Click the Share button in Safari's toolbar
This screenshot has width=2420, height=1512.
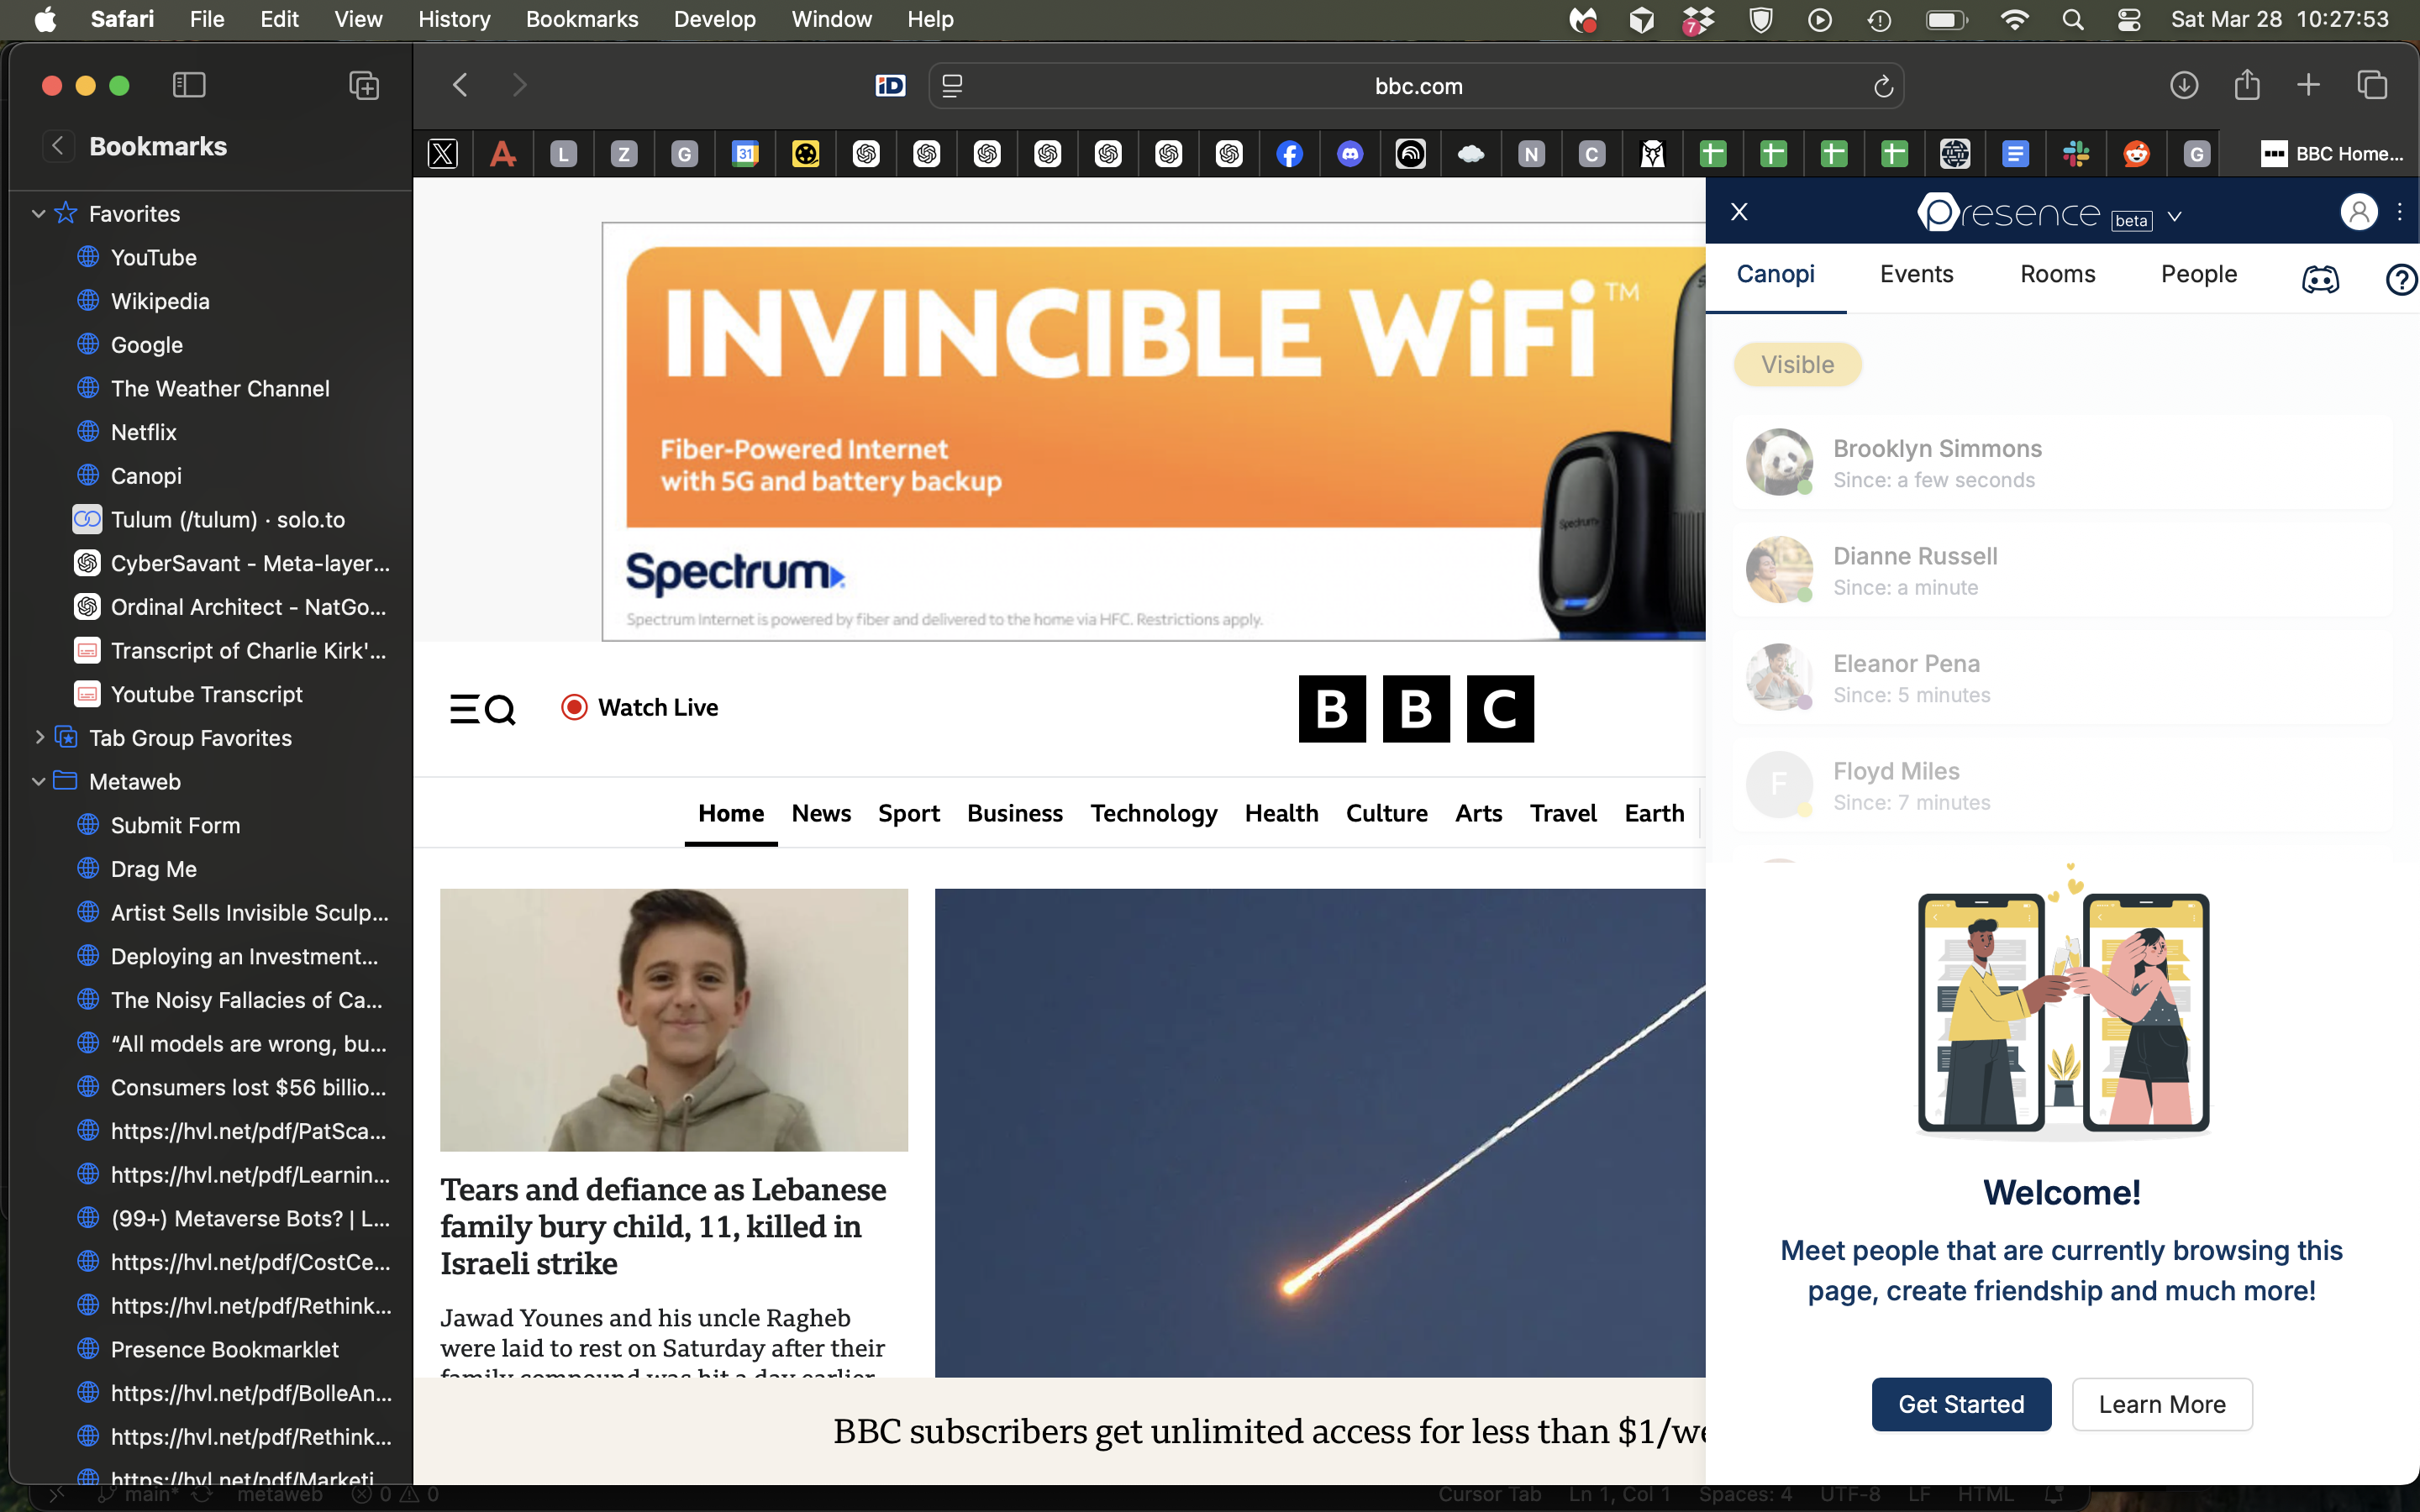(2246, 85)
